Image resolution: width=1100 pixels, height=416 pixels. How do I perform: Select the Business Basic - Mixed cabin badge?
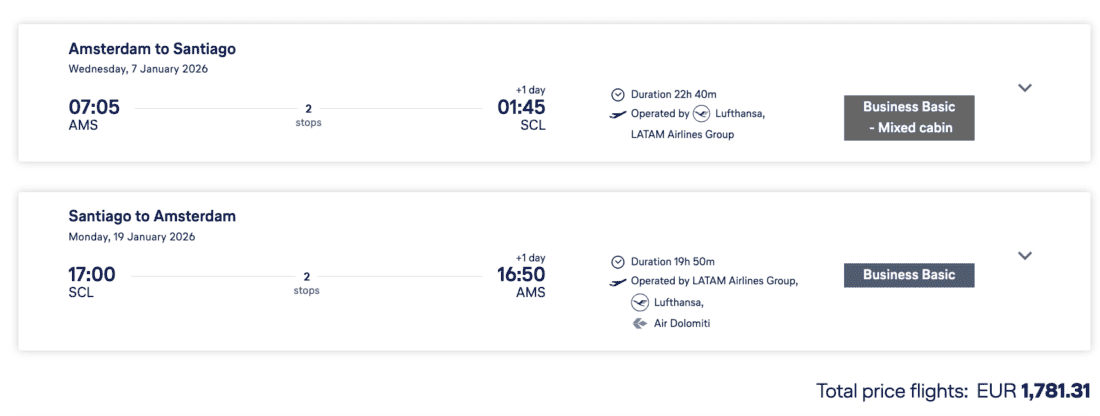(x=909, y=117)
